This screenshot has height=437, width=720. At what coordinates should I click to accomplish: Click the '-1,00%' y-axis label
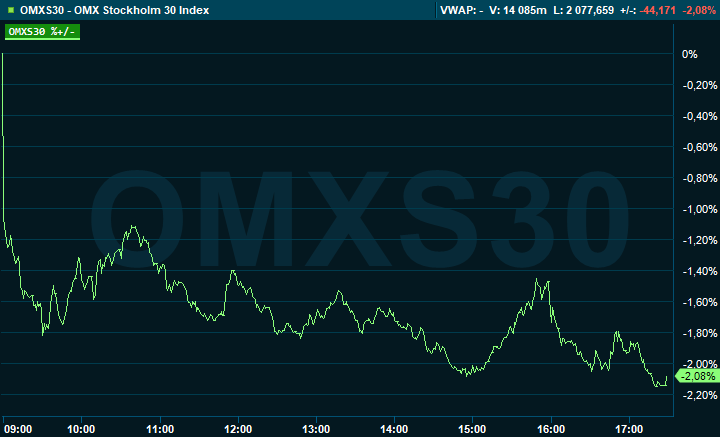(x=700, y=209)
